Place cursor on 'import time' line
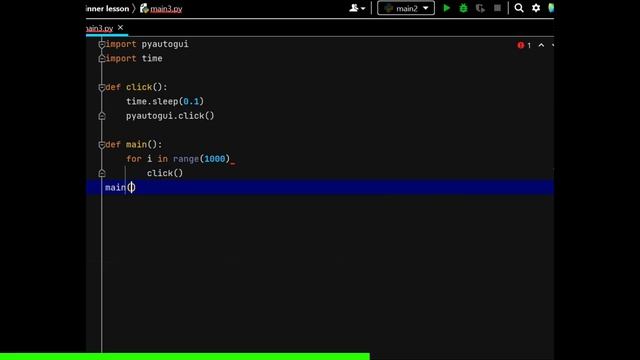The width and height of the screenshot is (640, 360). click(134, 58)
